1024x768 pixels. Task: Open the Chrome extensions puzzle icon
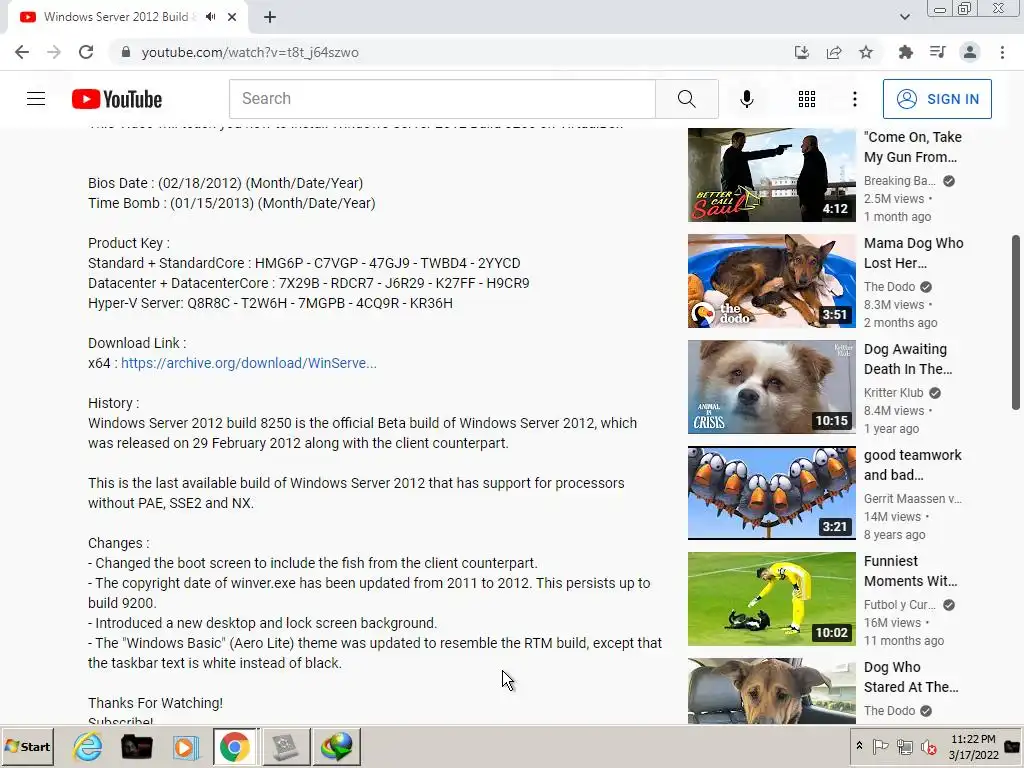click(x=905, y=52)
